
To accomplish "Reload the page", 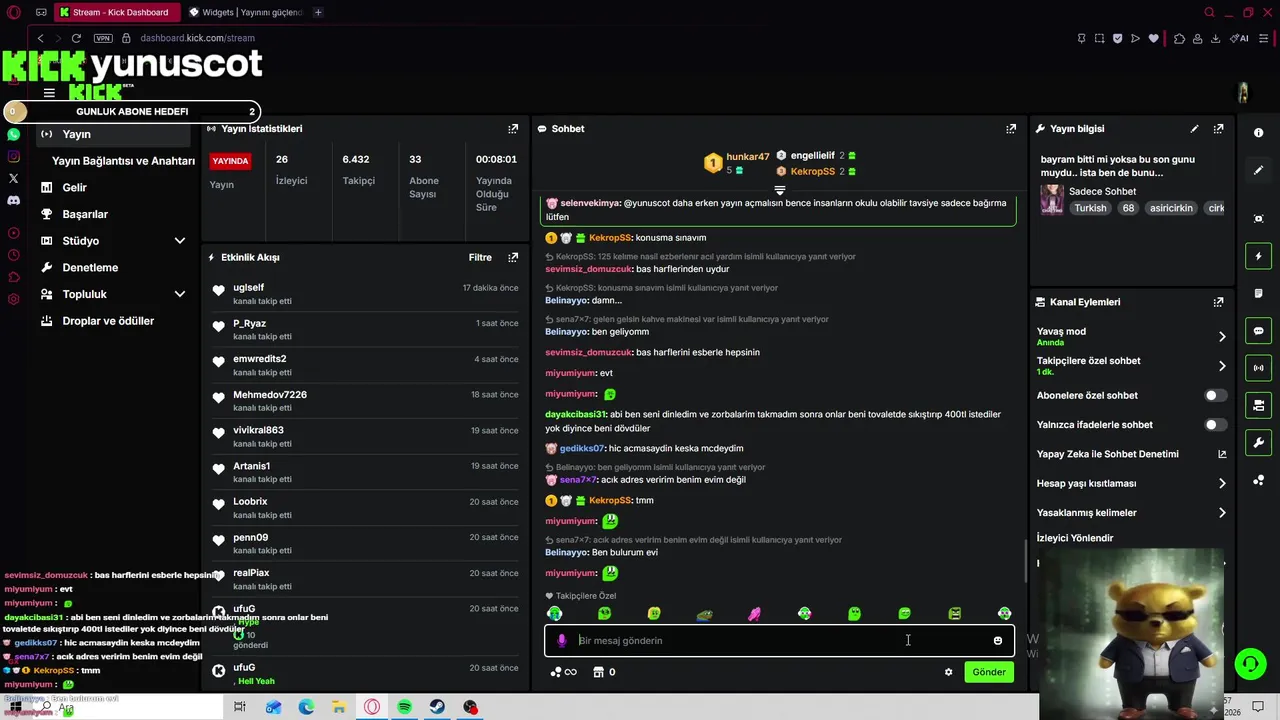I will point(76,38).
